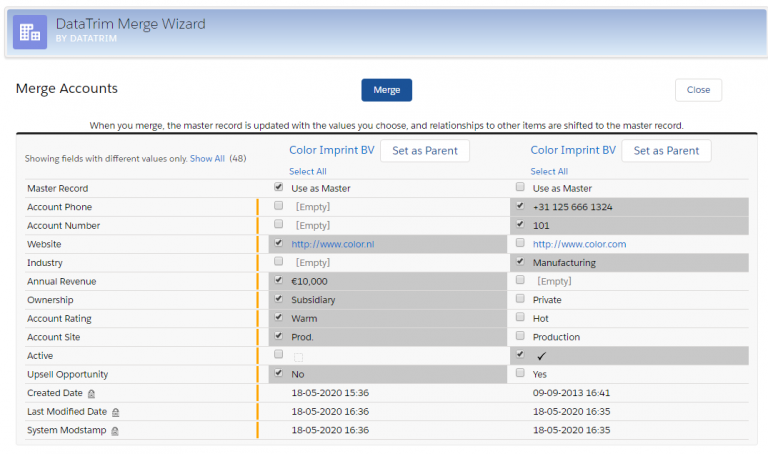The image size is (768, 454).
Task: Toggle Use as Master for first account
Action: 279,187
